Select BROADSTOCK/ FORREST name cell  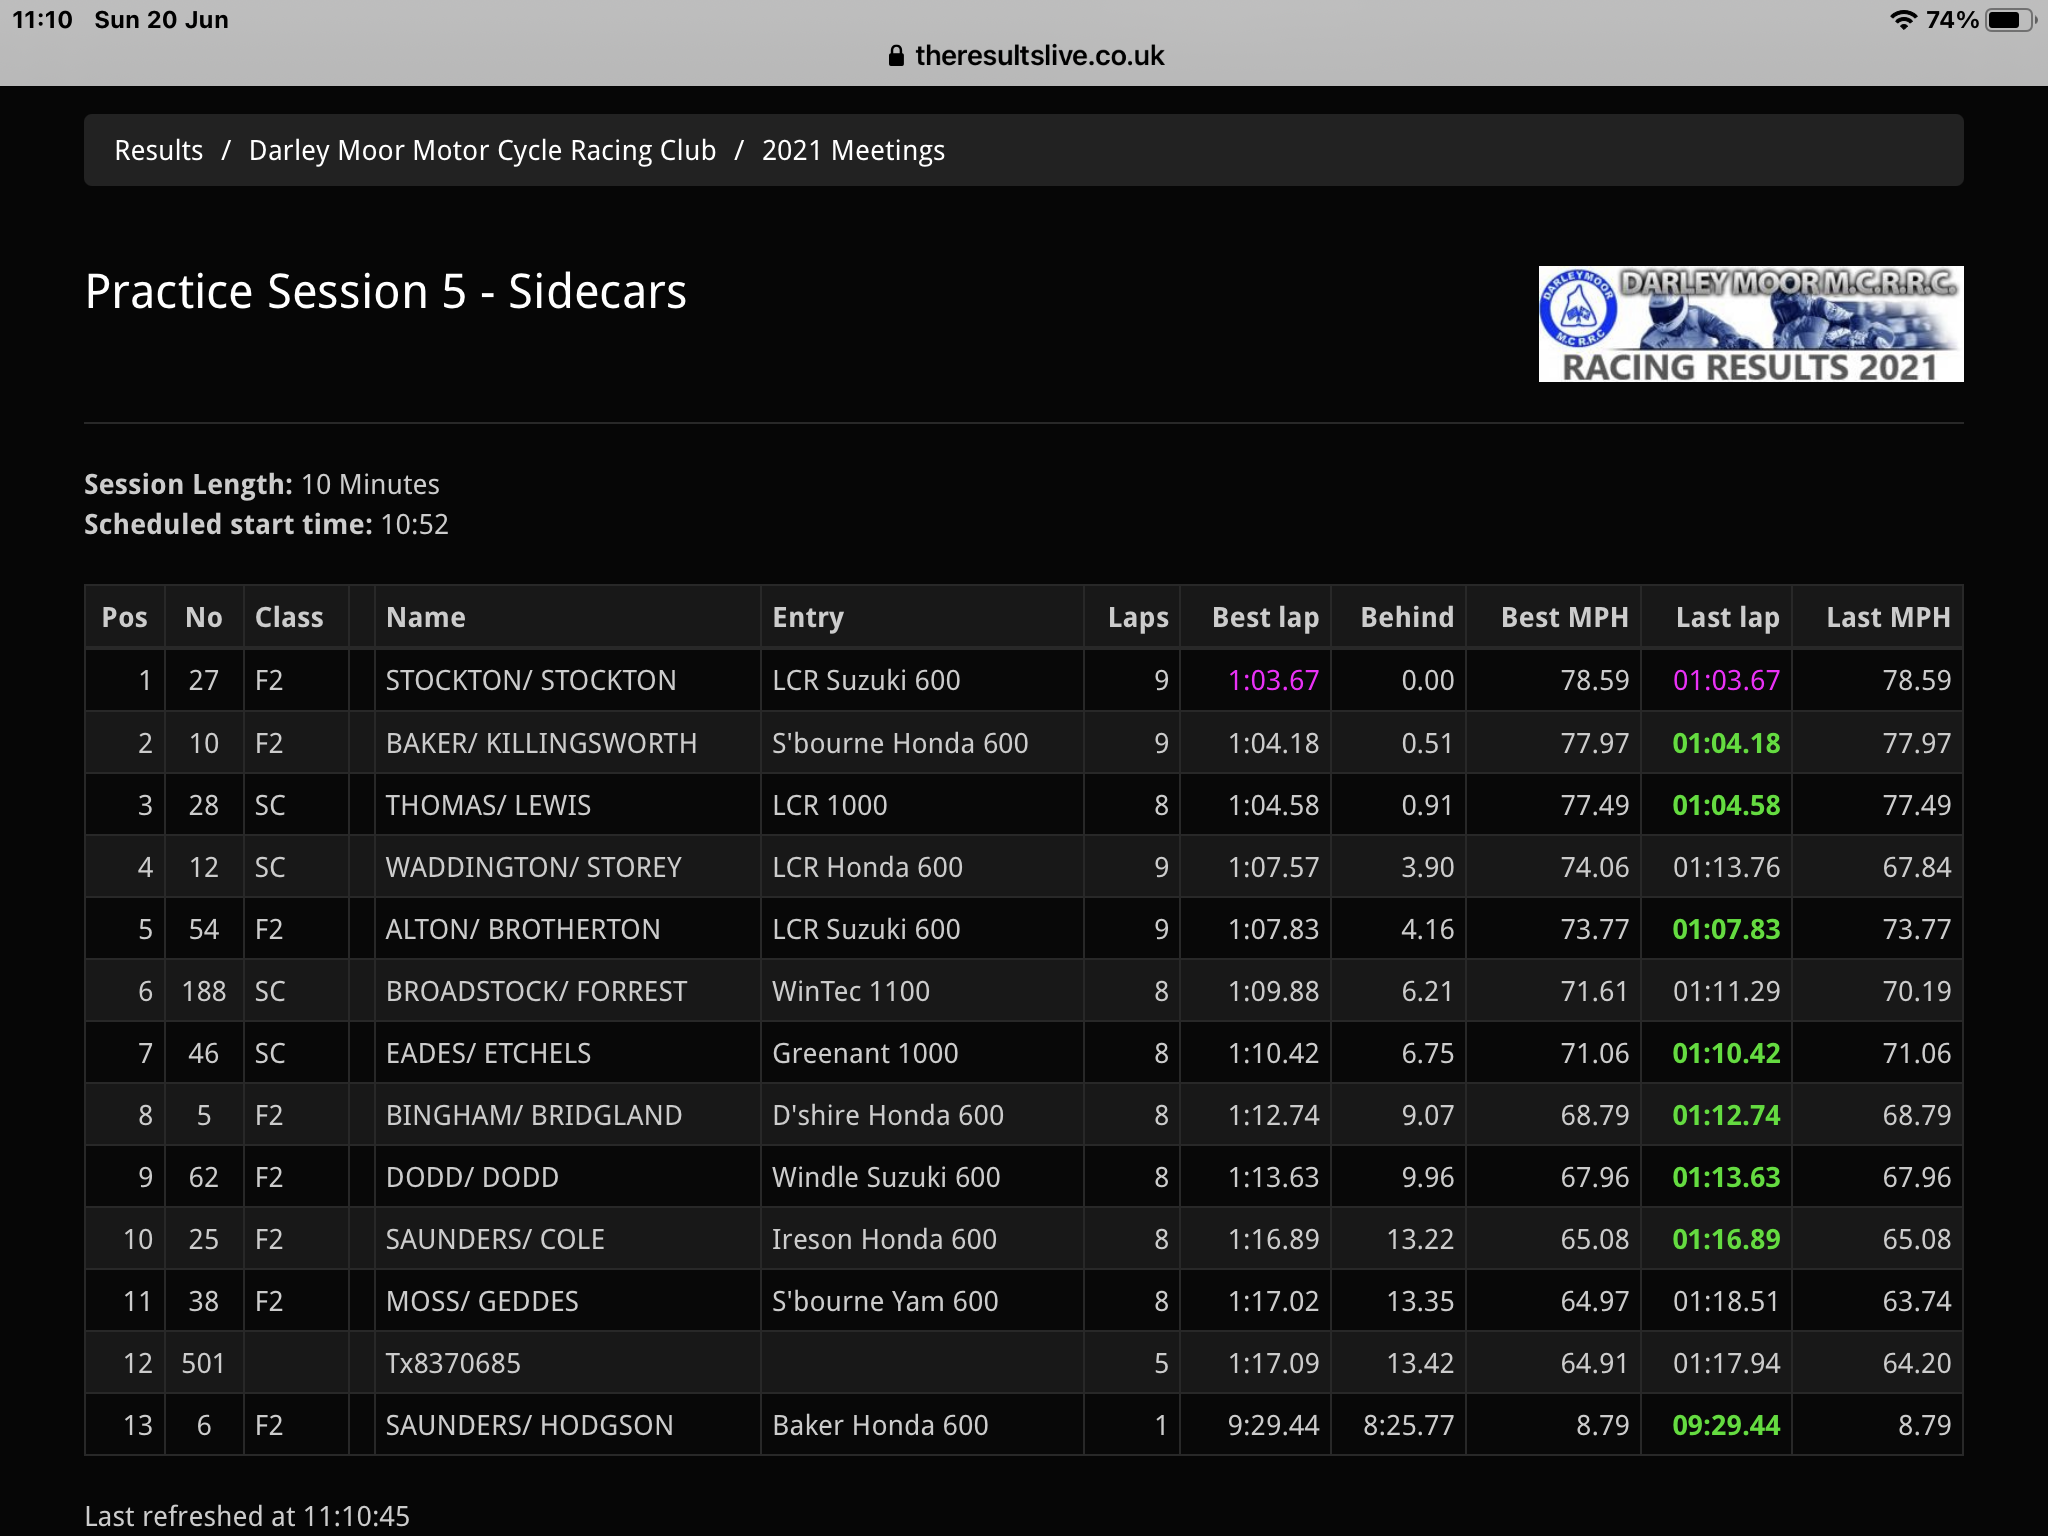pyautogui.click(x=567, y=991)
